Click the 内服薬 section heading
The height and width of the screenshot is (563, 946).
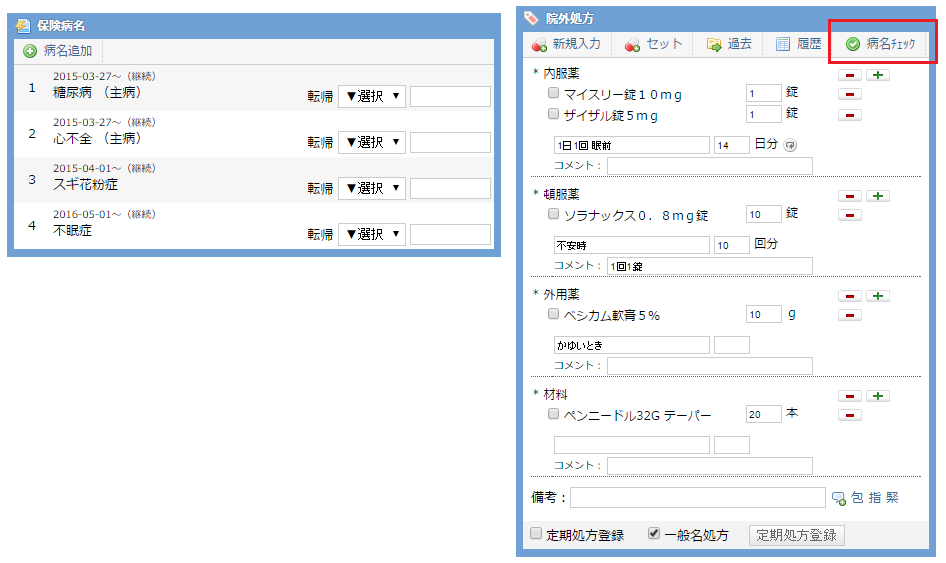[561, 74]
